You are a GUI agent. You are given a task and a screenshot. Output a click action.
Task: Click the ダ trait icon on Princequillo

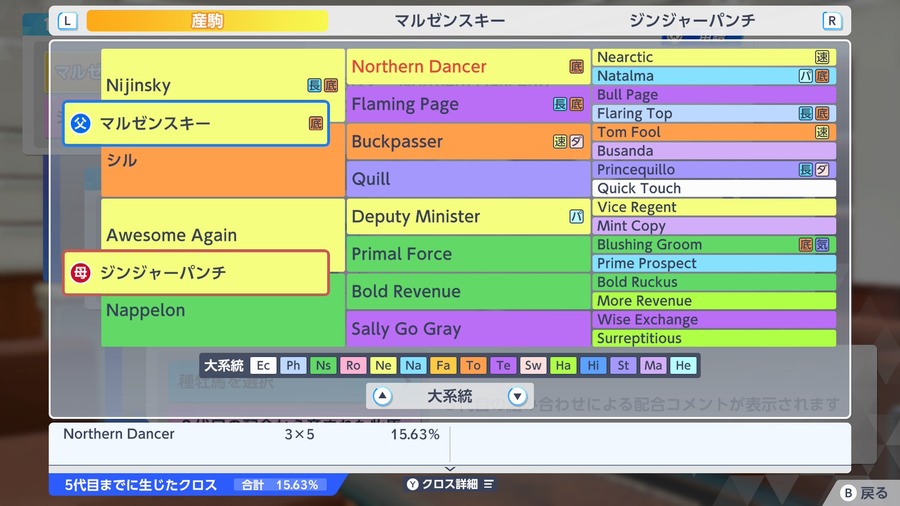click(x=822, y=170)
